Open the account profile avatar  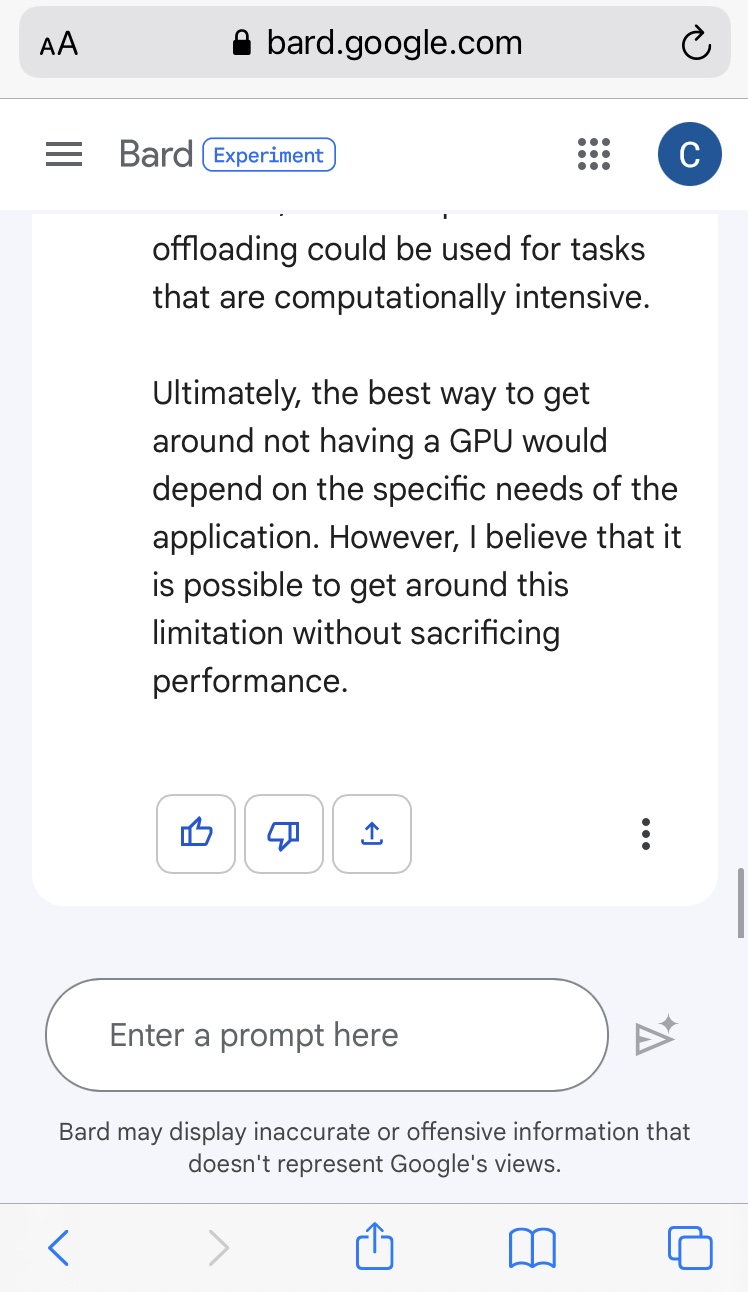tap(689, 155)
